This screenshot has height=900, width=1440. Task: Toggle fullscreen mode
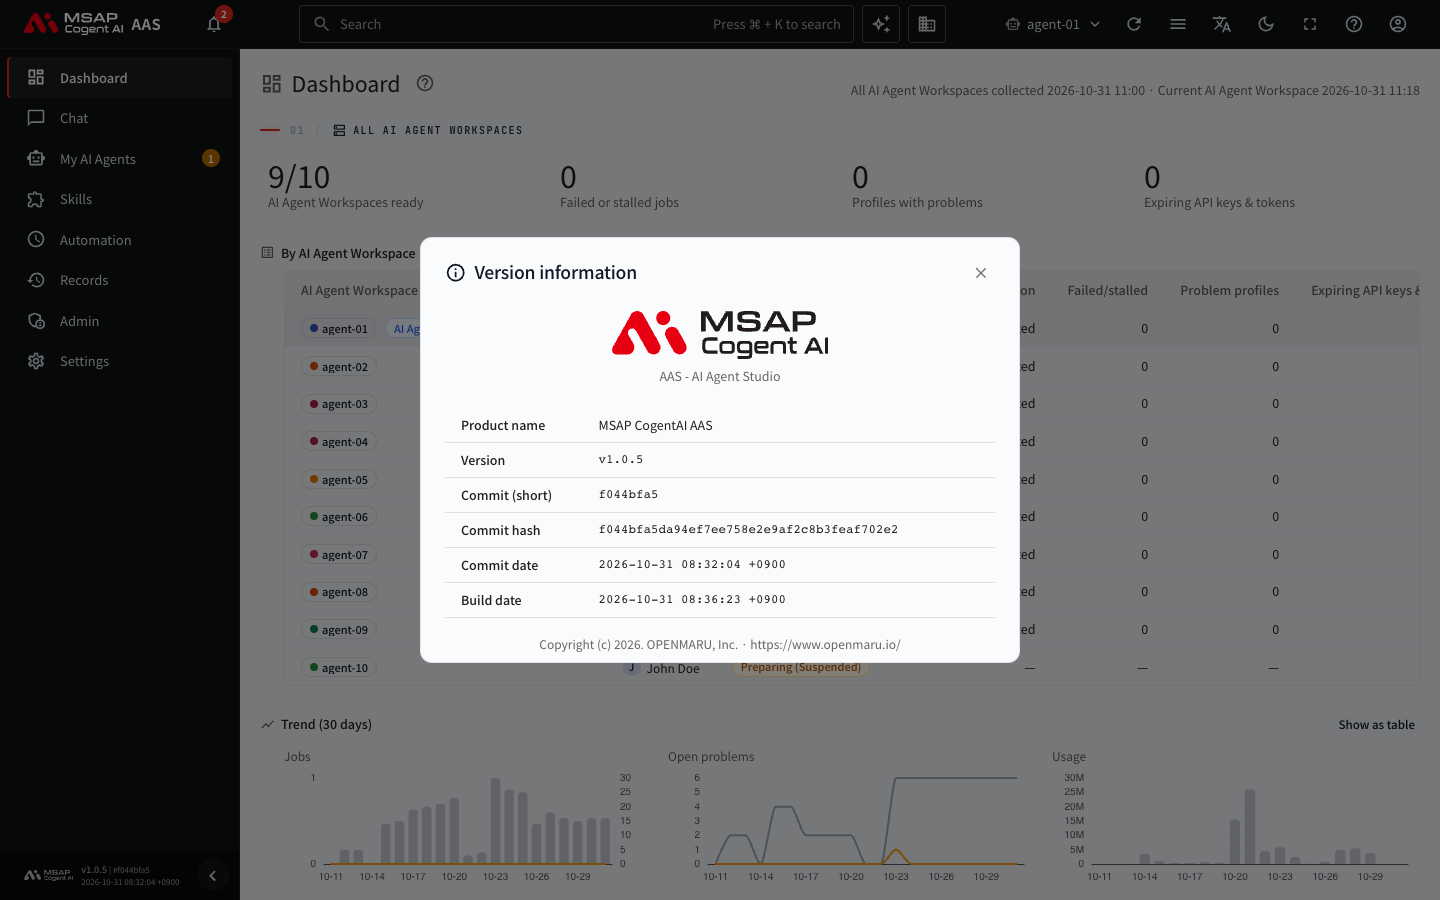coord(1310,24)
